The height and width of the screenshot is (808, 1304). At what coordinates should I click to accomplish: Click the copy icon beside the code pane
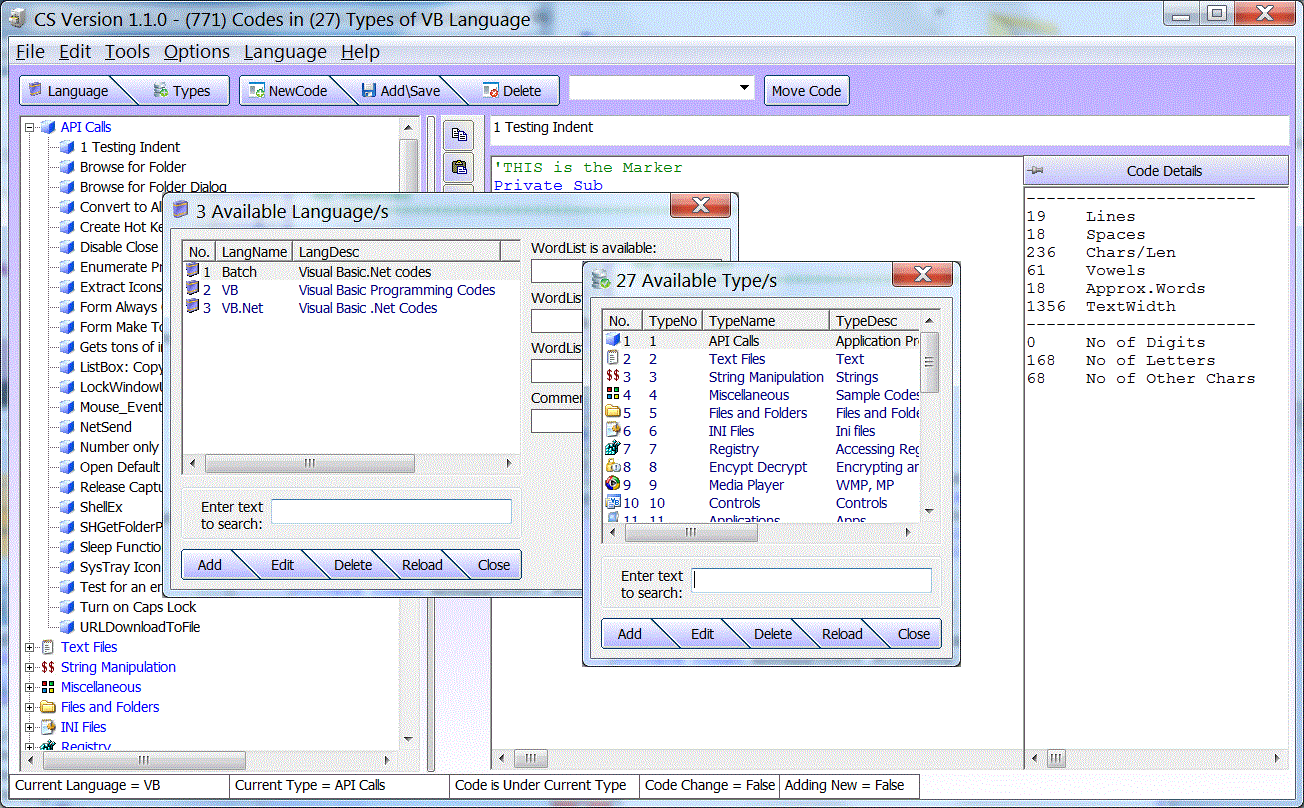click(x=459, y=134)
